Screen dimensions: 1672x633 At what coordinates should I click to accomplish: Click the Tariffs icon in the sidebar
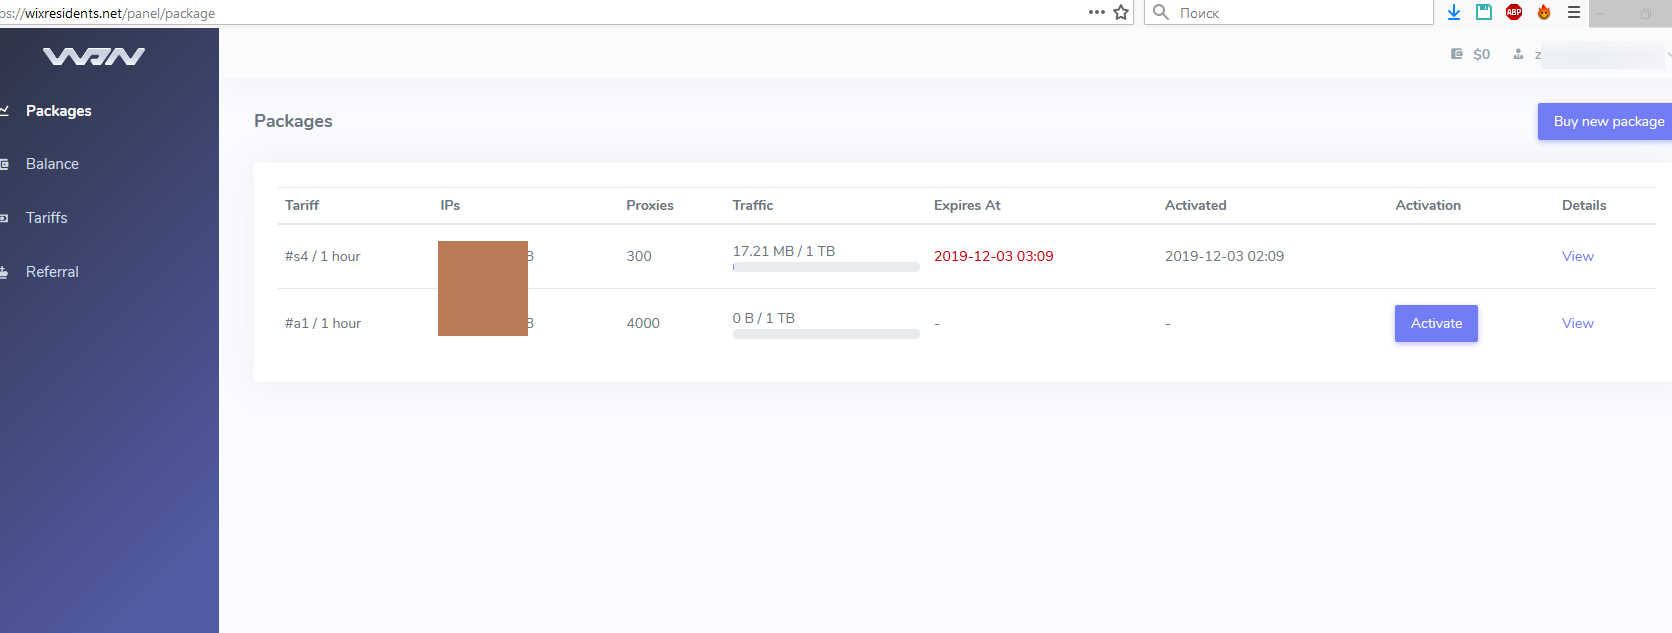click(4, 218)
